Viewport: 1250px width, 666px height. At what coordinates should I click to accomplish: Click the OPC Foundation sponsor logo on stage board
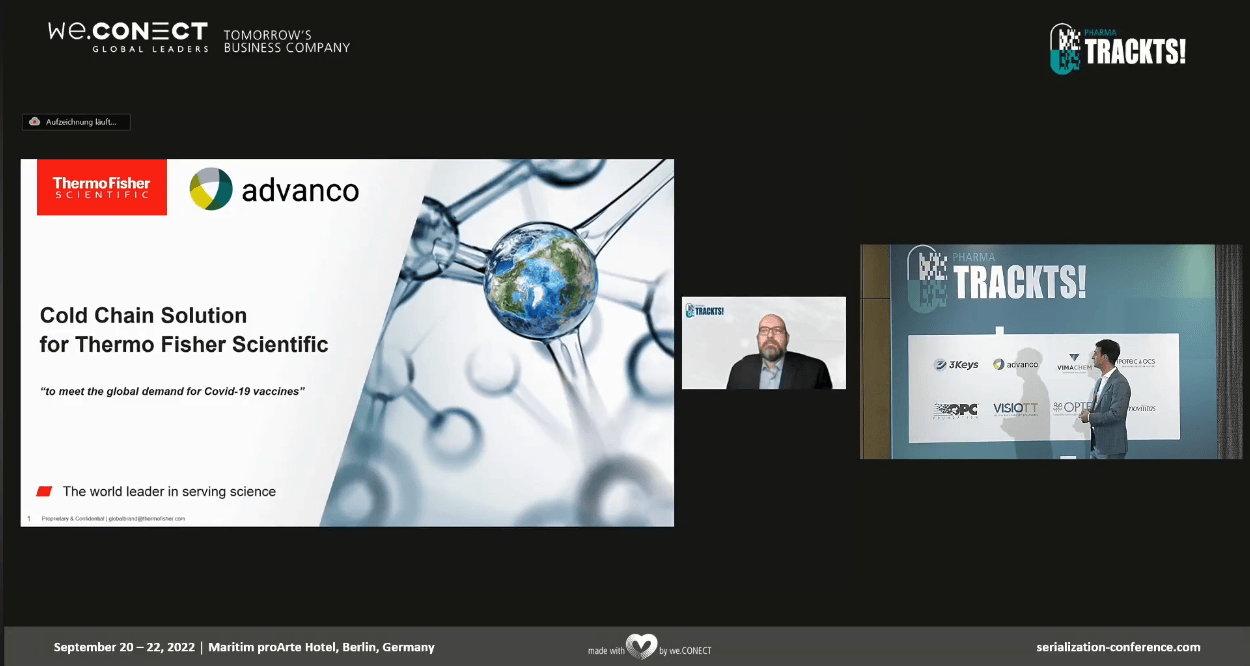(x=955, y=410)
